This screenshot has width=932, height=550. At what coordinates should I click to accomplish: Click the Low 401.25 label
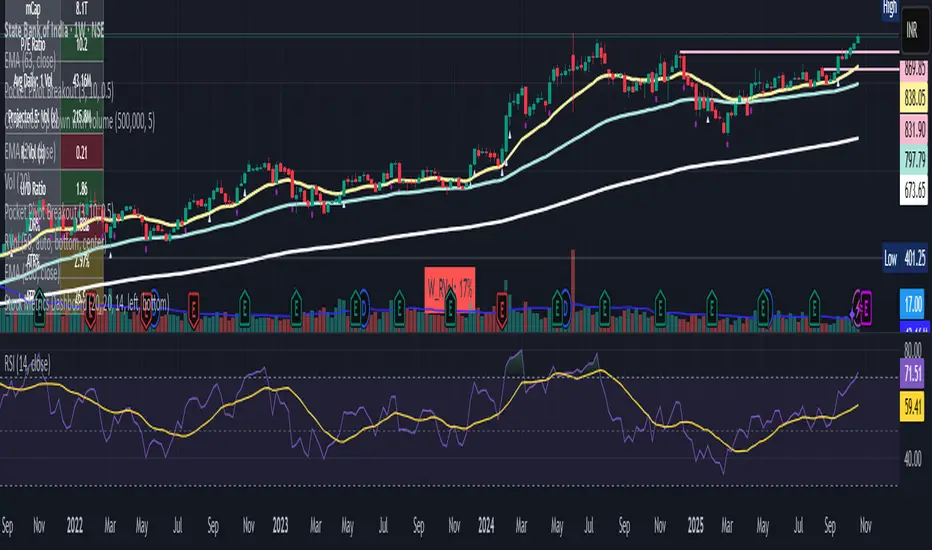pos(905,258)
